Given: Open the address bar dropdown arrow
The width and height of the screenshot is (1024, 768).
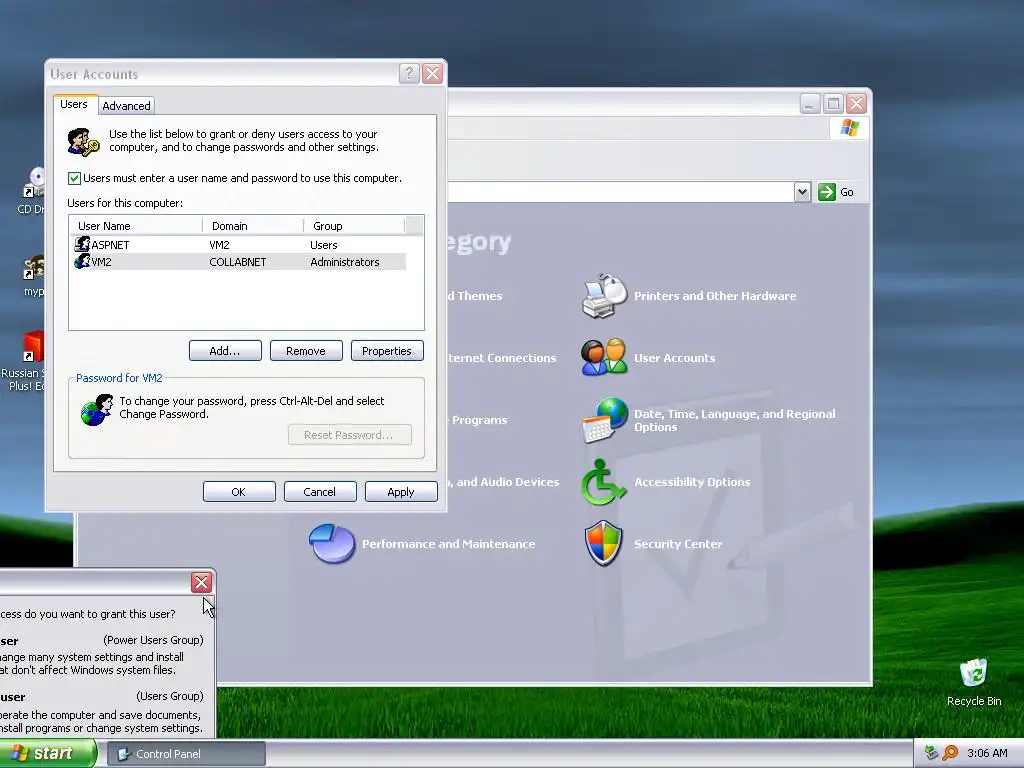Looking at the screenshot, I should tap(803, 192).
